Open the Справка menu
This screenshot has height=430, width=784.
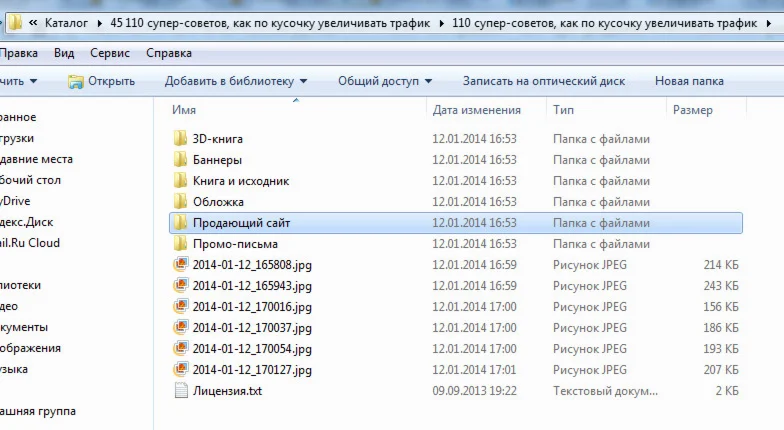(169, 53)
